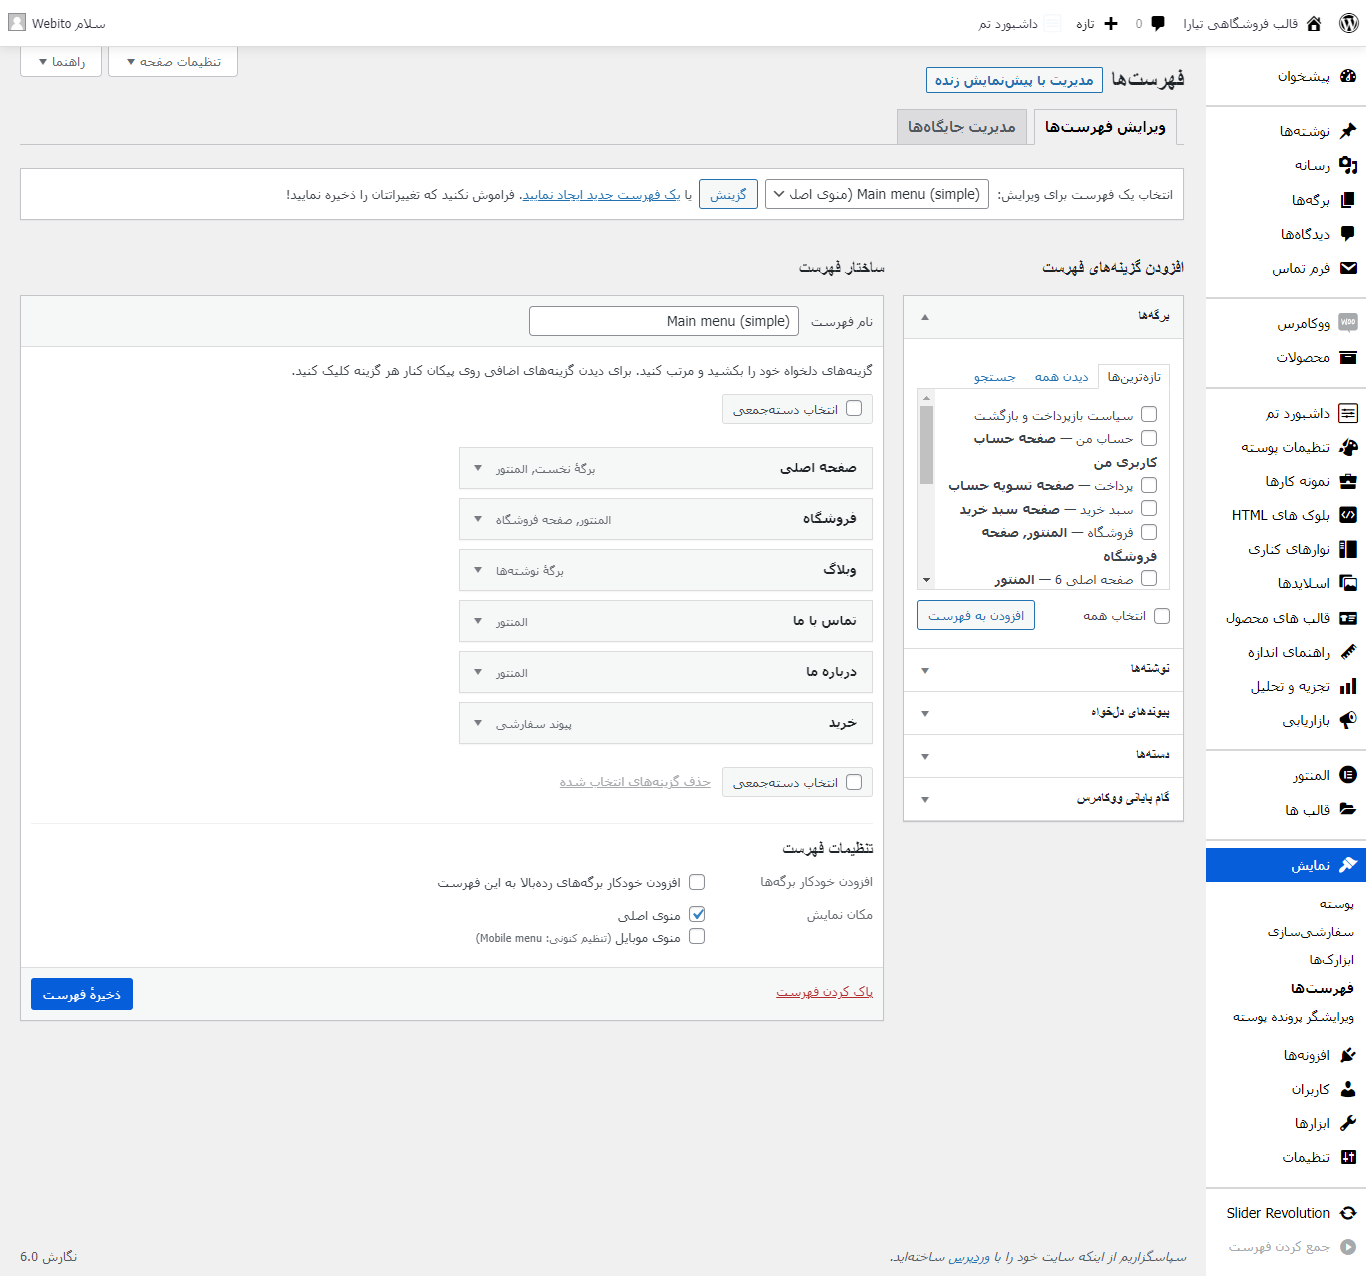Uncheck the main menu (منوی اصلی) location checkbox
Screen dimensions: 1366x1276
pyautogui.click(x=697, y=914)
